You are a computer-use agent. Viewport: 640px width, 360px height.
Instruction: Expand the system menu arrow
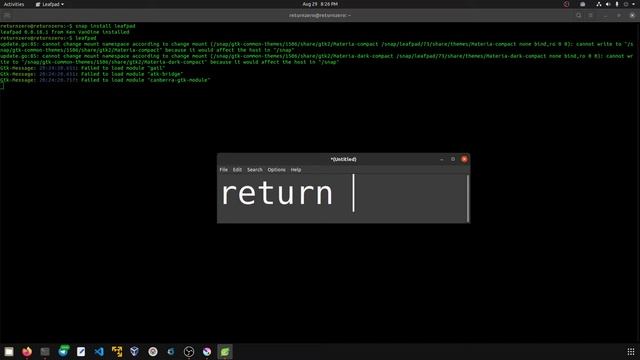pos(633,4)
